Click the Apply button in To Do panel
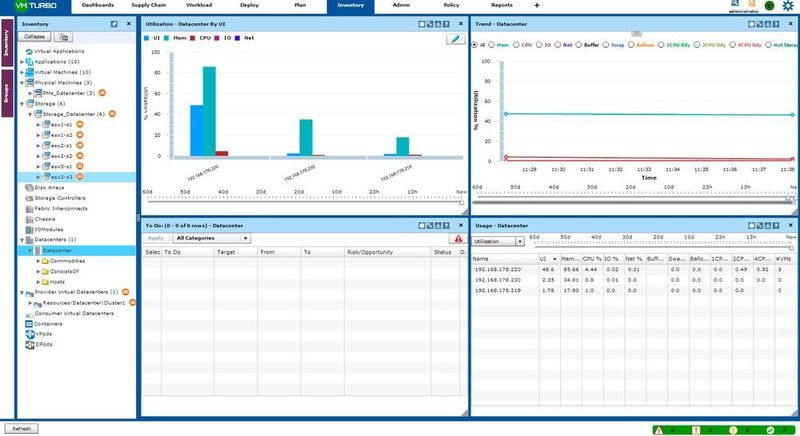 click(x=156, y=238)
